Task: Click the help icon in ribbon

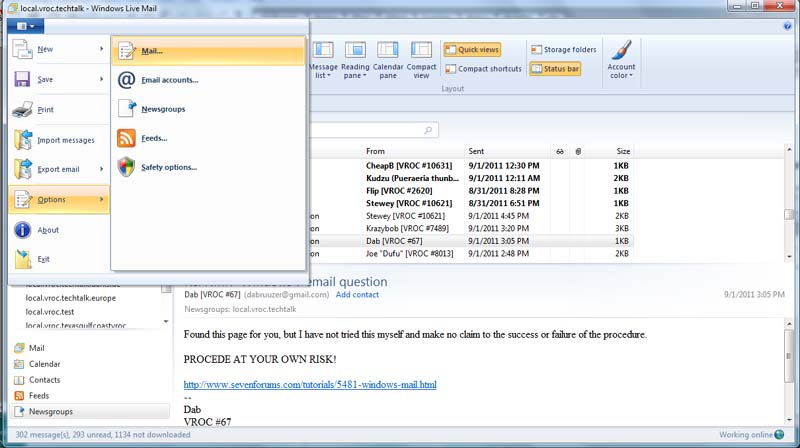Action: point(787,27)
